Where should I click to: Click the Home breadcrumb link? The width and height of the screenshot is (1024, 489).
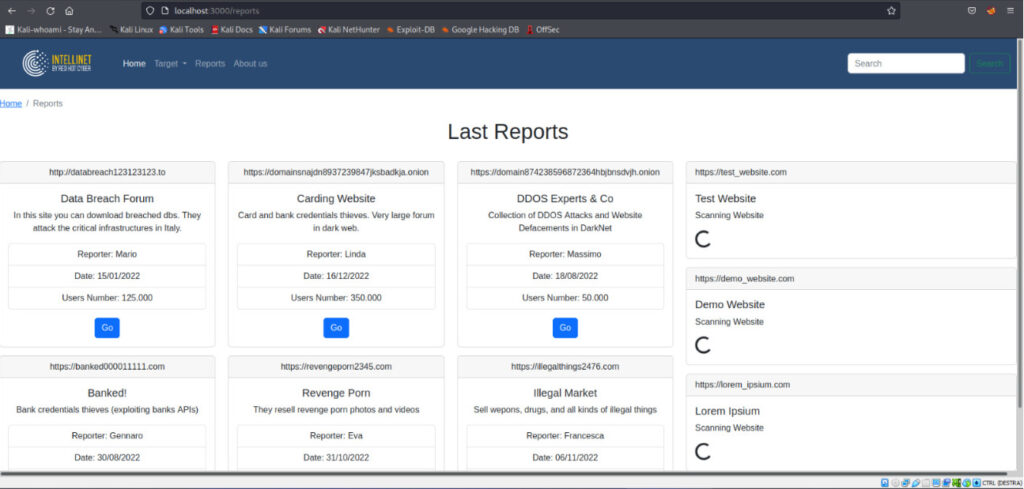pos(10,103)
